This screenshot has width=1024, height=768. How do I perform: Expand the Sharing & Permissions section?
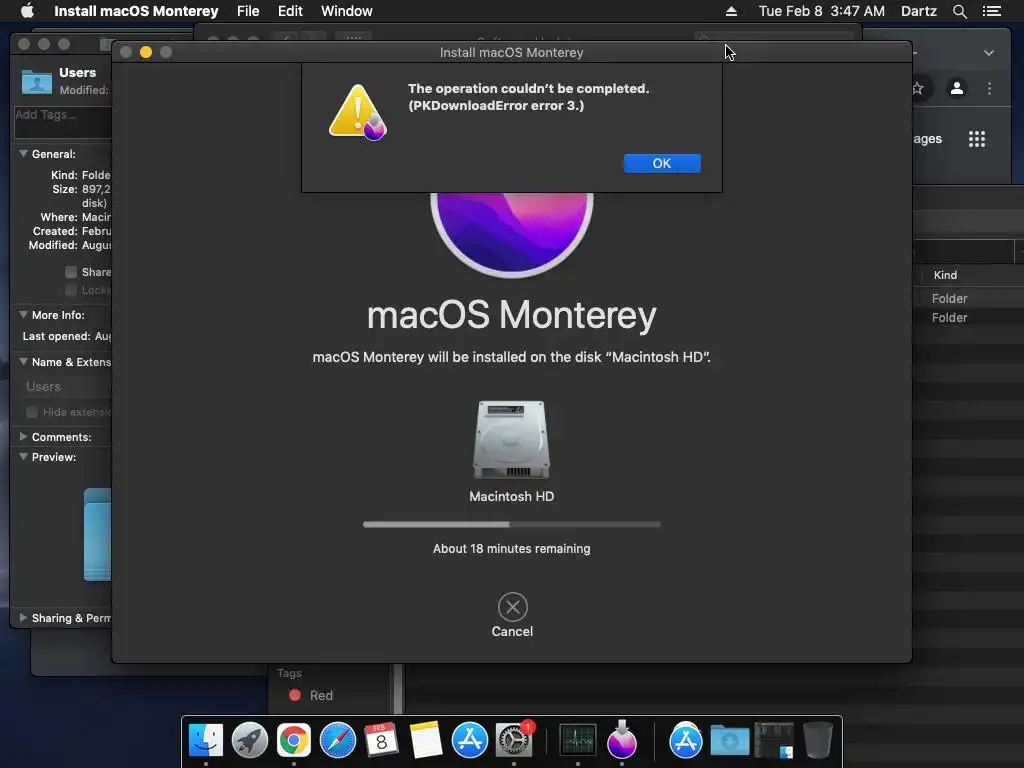24,618
